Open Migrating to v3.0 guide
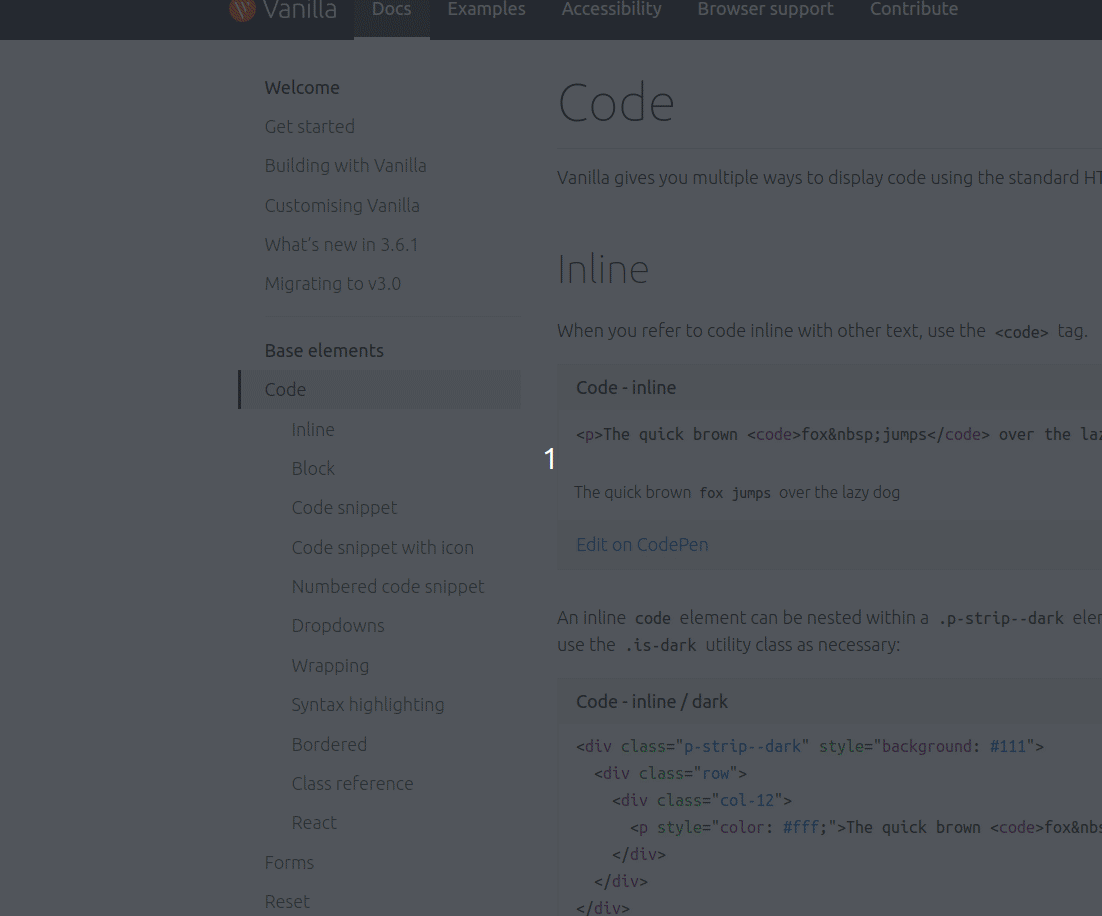This screenshot has width=1102, height=916. click(333, 284)
